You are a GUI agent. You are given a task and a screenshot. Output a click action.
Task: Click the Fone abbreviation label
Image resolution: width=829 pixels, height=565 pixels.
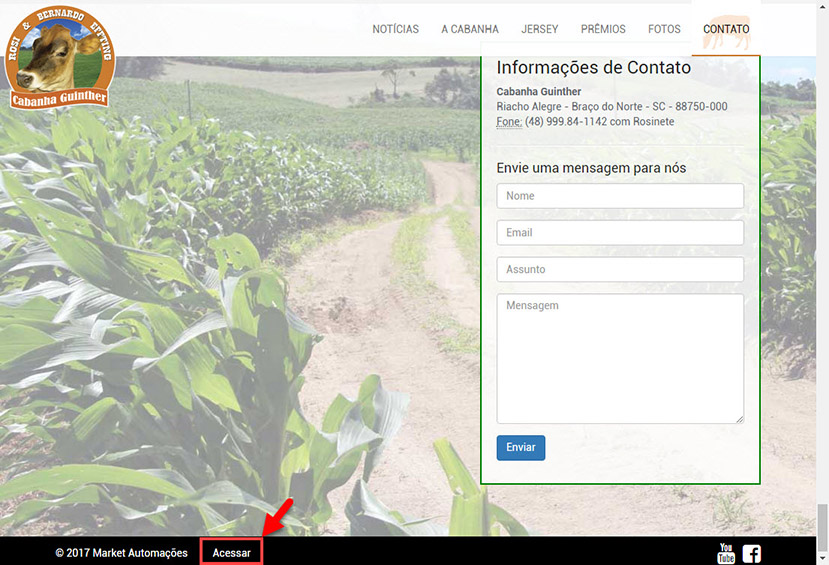pos(509,122)
